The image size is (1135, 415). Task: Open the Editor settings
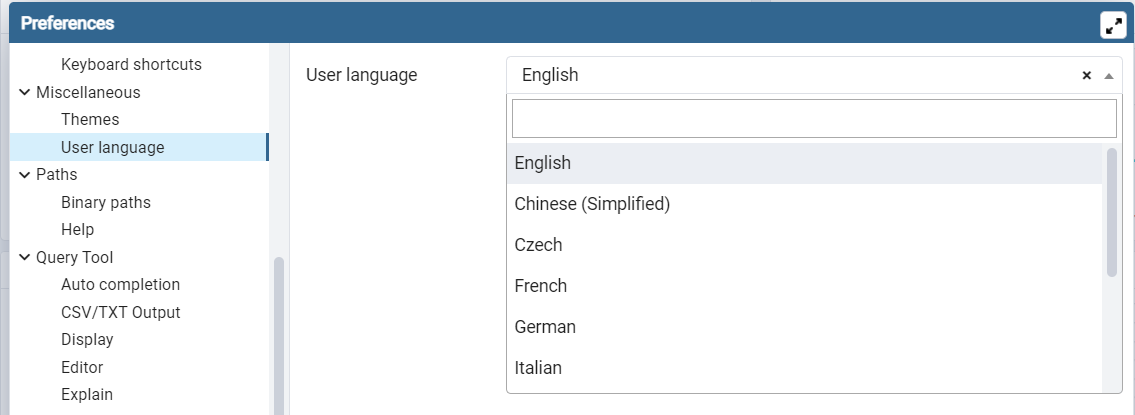click(x=82, y=367)
